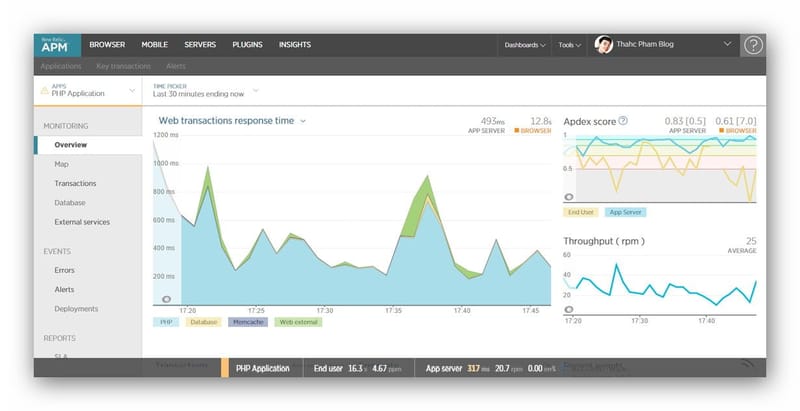This screenshot has width=800, height=411.
Task: Click the zero marker on Apdex chart
Action: [x=568, y=197]
